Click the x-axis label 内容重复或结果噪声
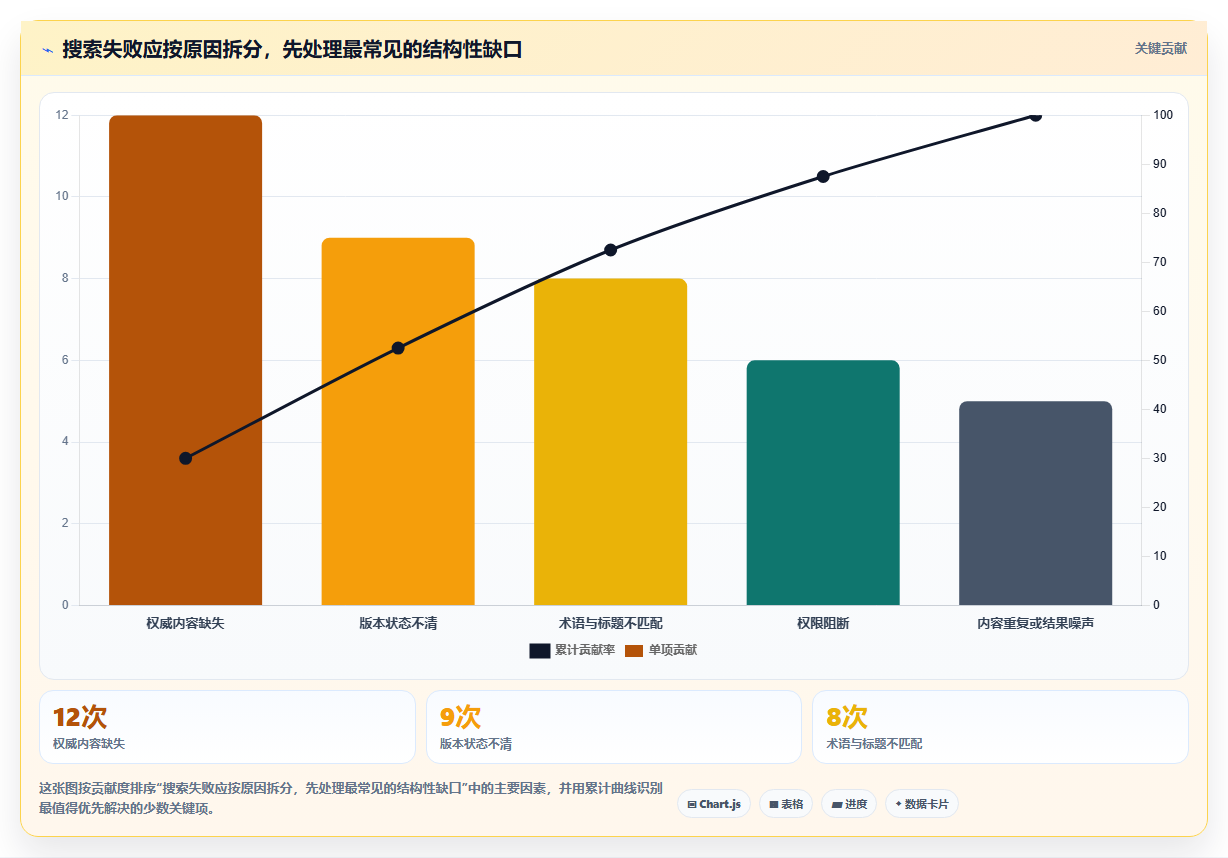1228x858 pixels. pos(1035,623)
